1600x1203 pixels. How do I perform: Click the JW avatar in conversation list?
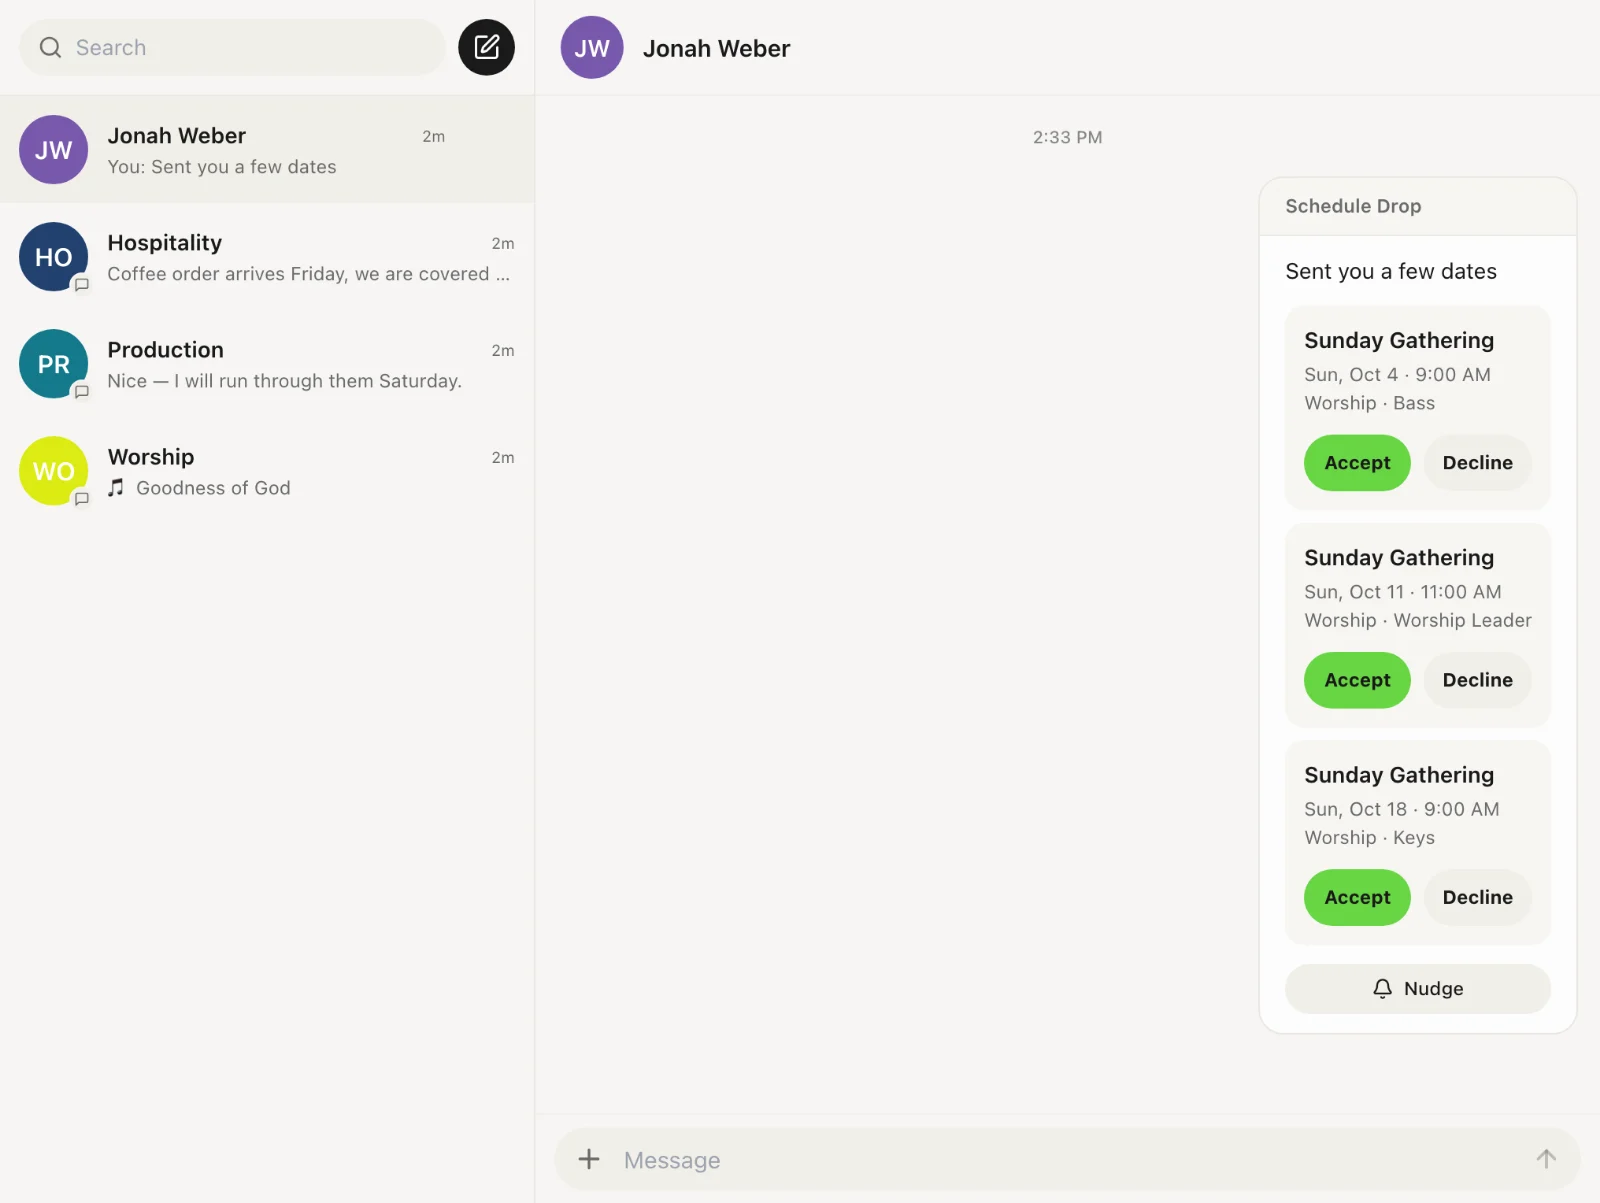(54, 150)
